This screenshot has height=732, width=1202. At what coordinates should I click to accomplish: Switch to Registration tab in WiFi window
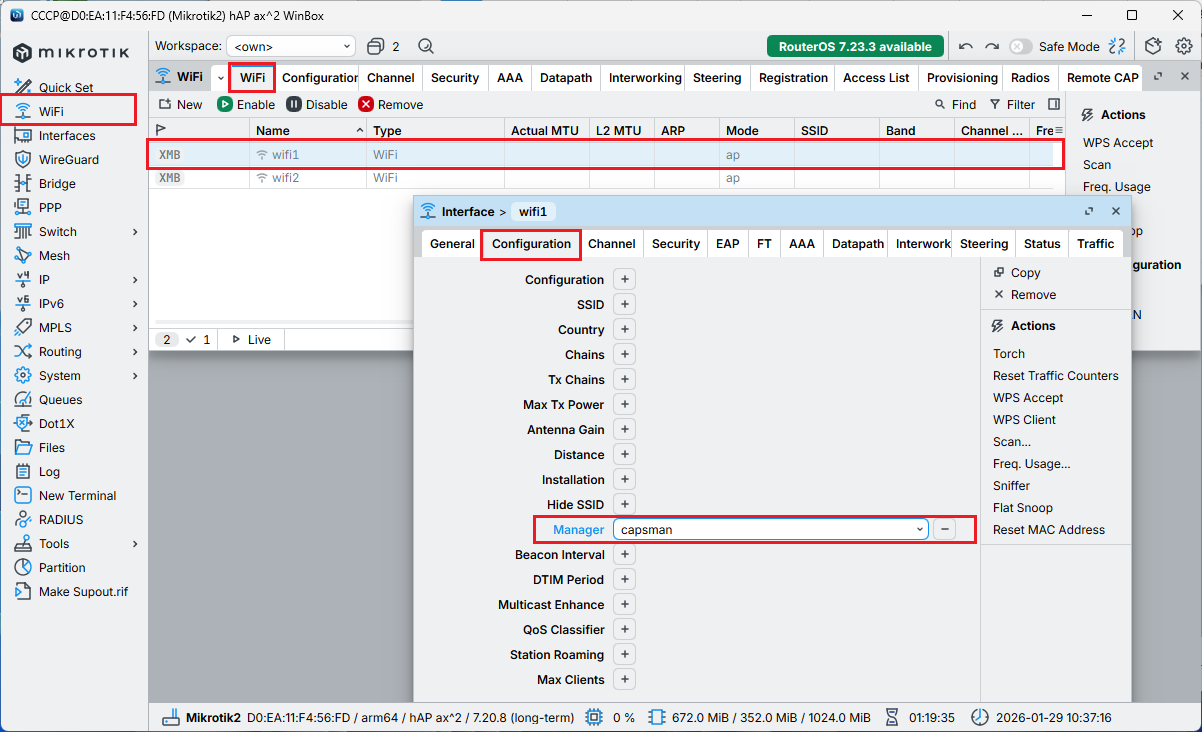coord(793,77)
